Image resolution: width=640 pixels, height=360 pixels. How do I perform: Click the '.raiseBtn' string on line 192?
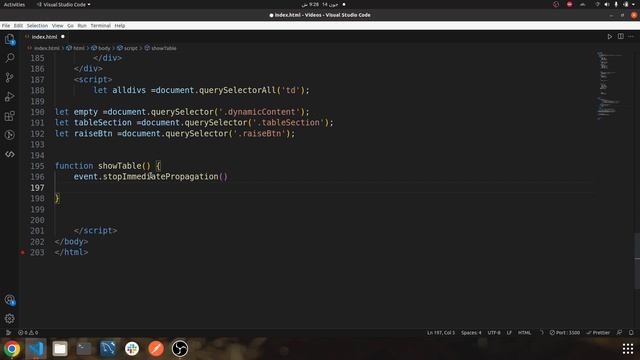260,133
